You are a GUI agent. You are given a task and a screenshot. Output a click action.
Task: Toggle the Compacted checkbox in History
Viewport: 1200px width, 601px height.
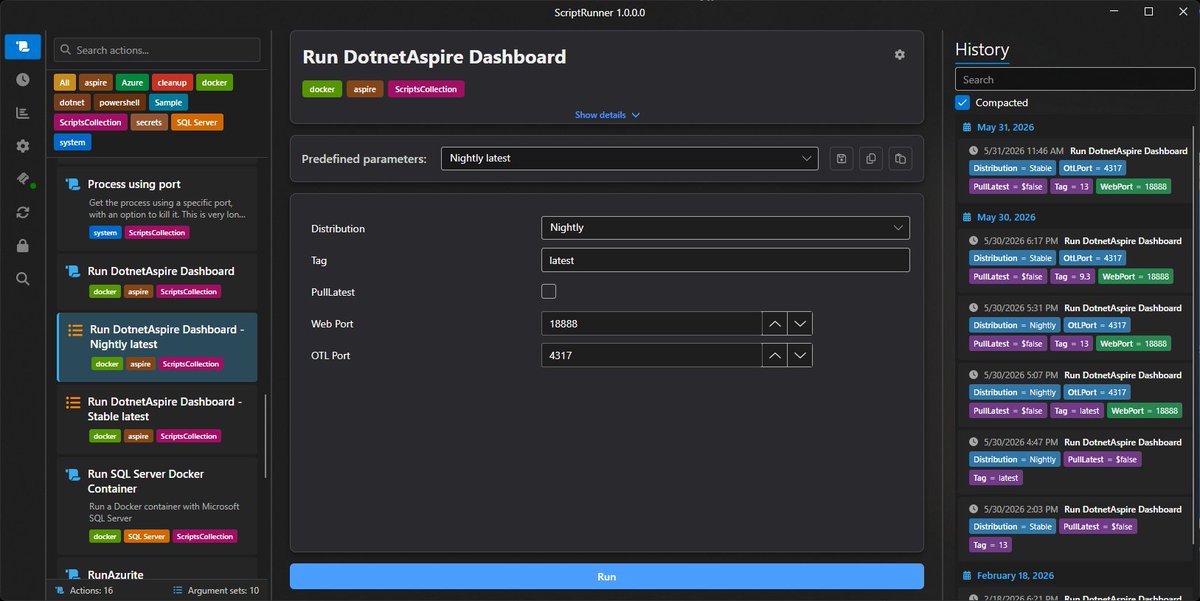[962, 102]
